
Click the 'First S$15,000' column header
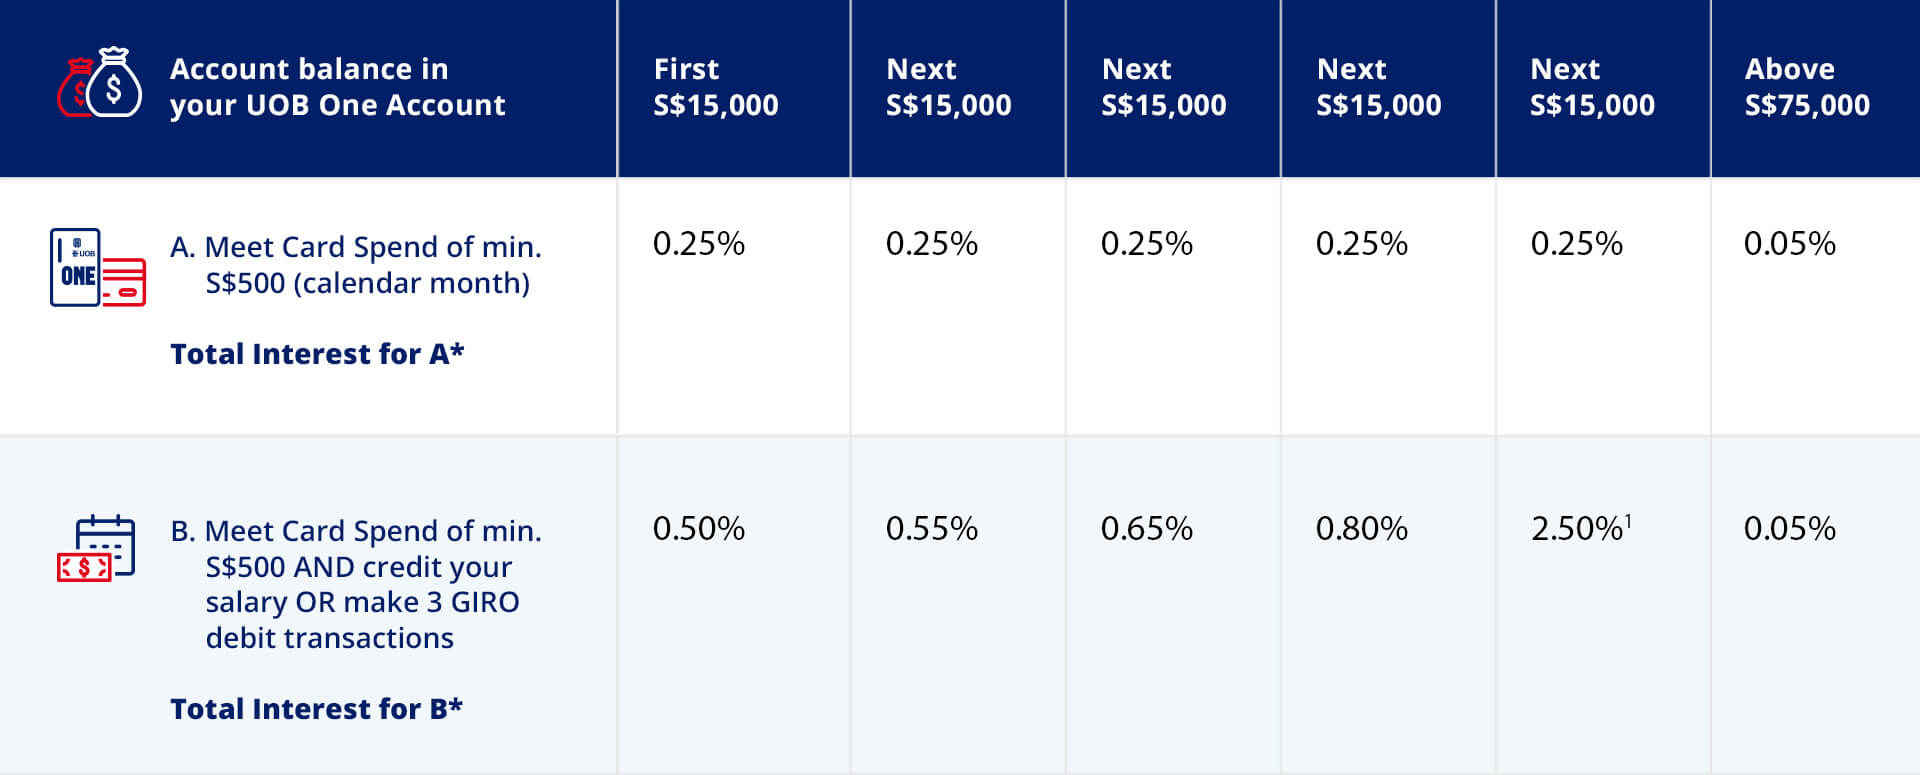coord(715,87)
